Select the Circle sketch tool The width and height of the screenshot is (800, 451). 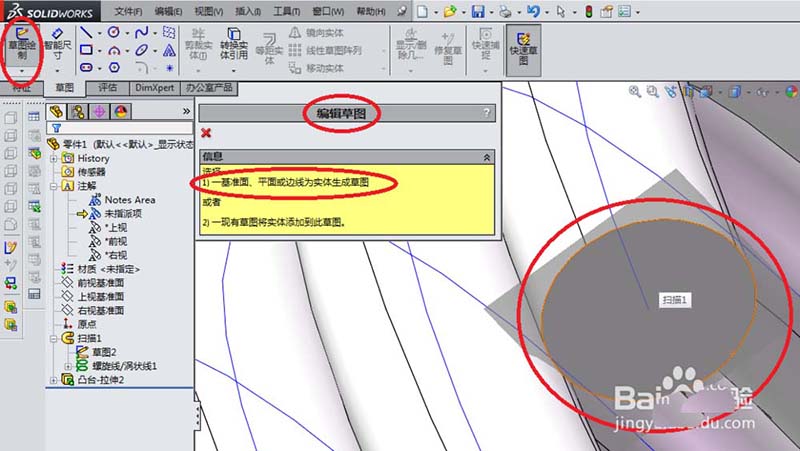114,33
